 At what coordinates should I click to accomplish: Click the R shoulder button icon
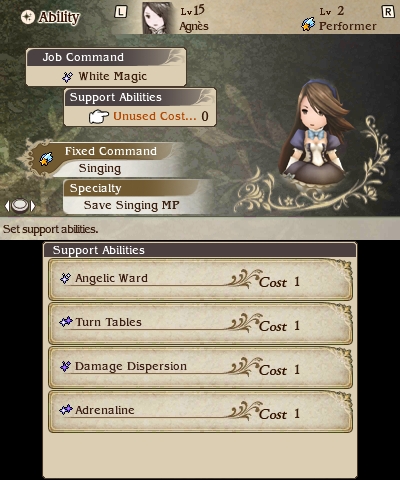[x=388, y=12]
